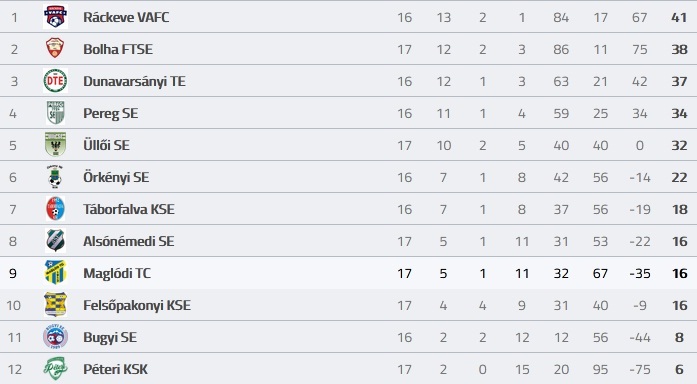Click the Felsőpakonyi KSE striped badge
697x384 pixels.
pyautogui.click(x=56, y=305)
